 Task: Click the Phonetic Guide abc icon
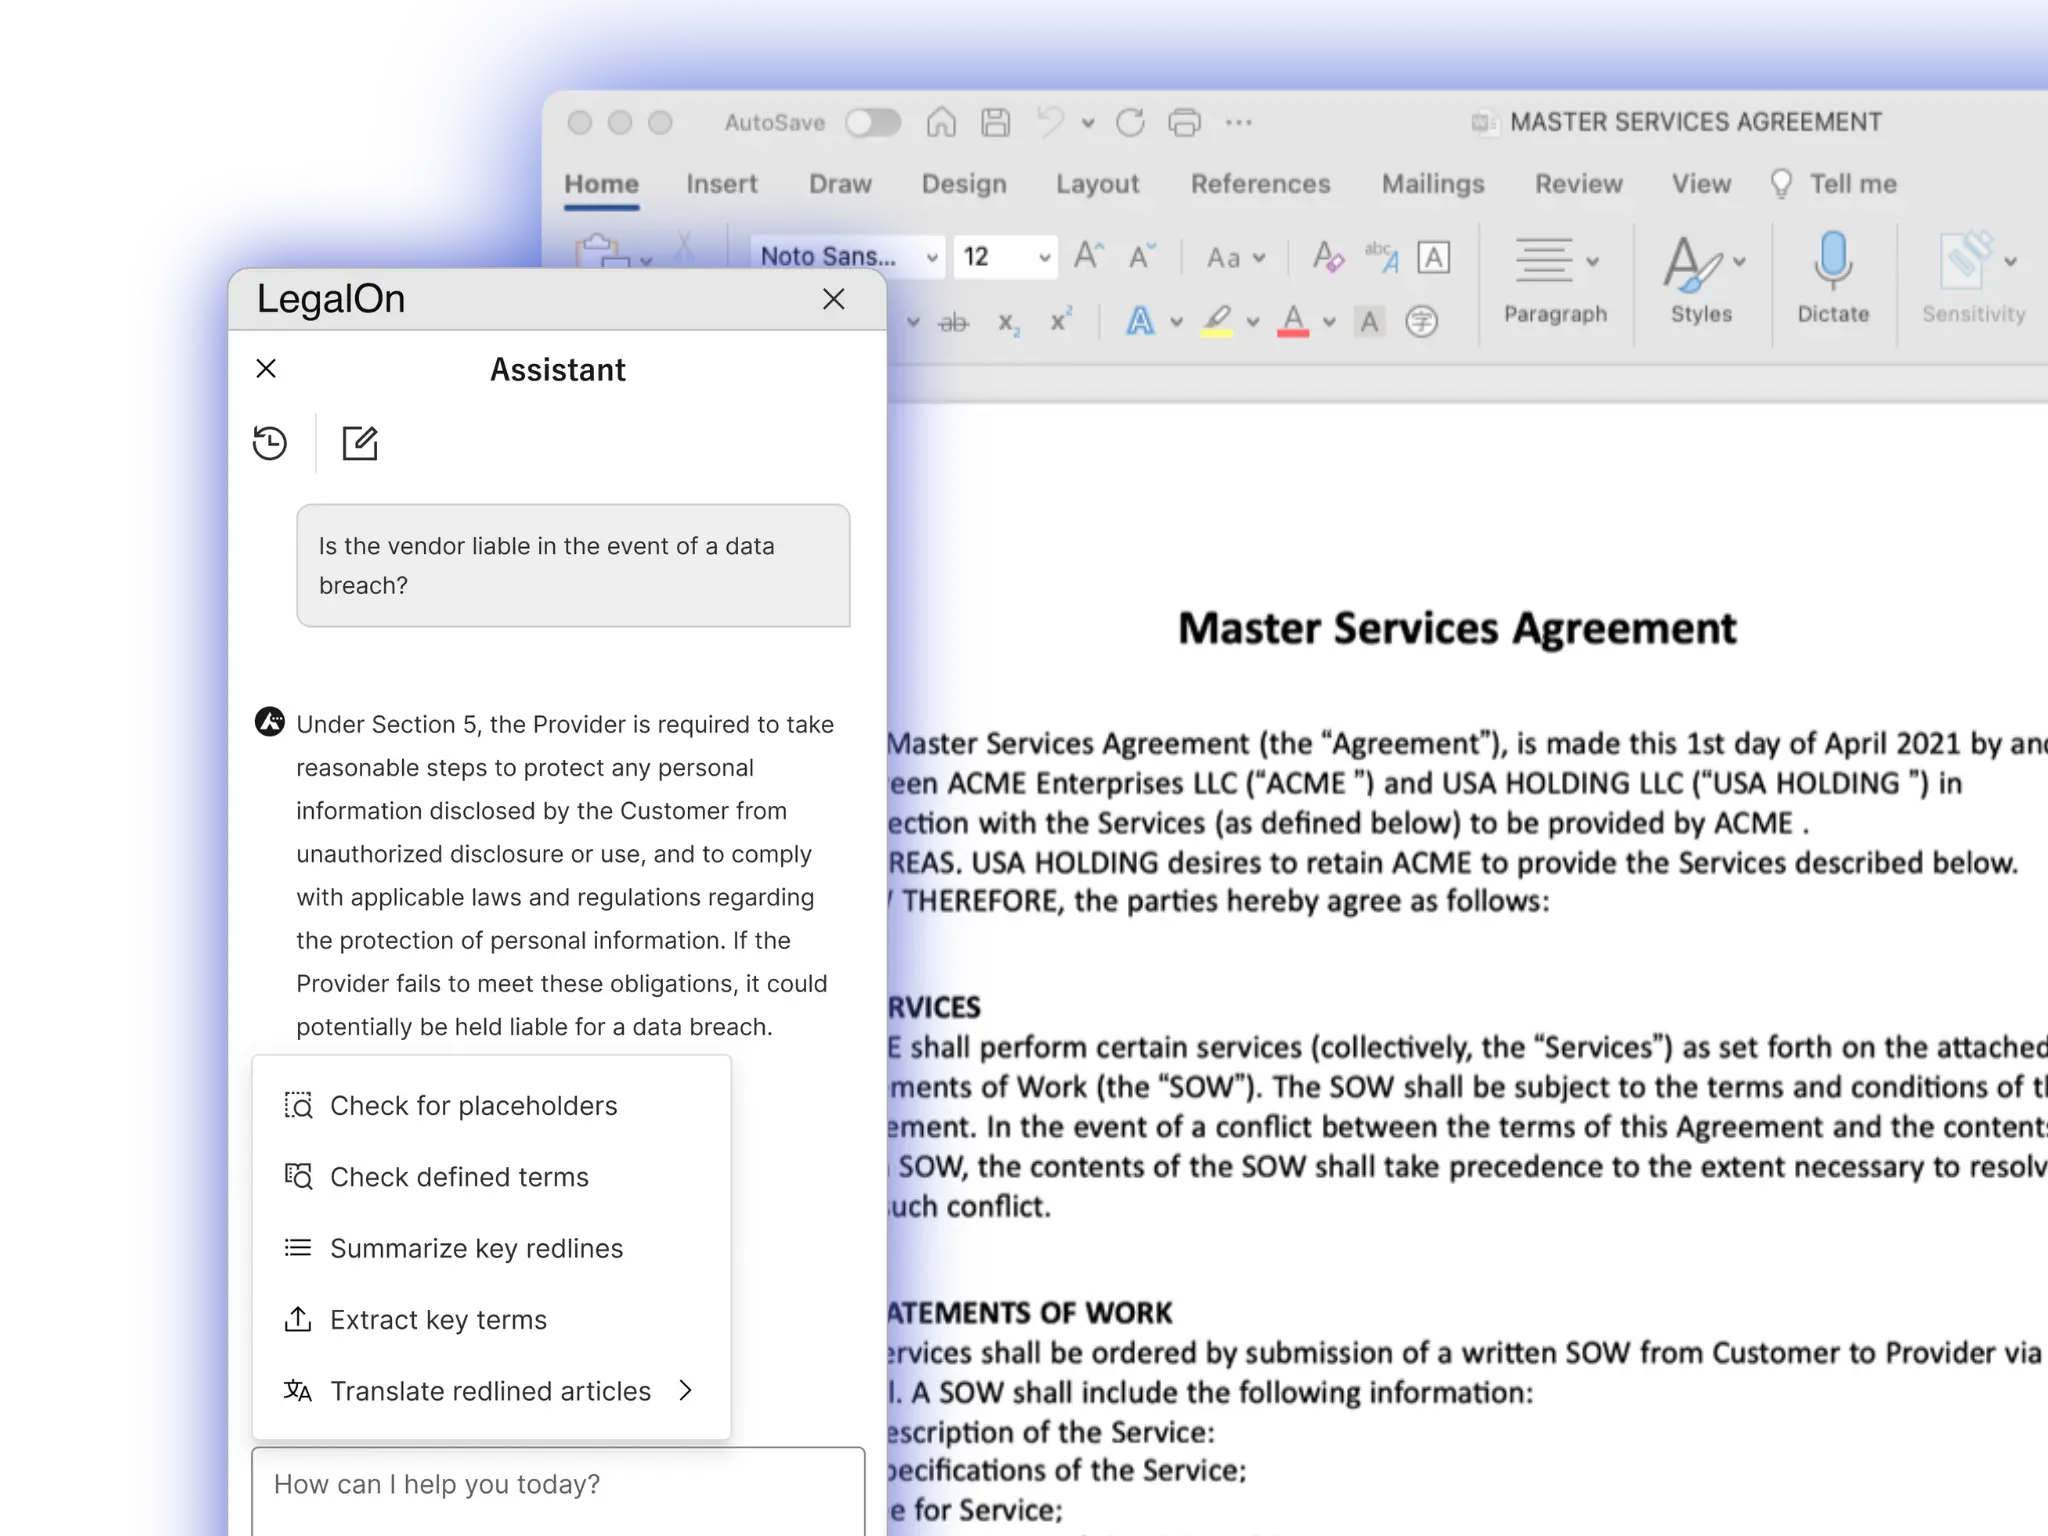(x=1382, y=257)
